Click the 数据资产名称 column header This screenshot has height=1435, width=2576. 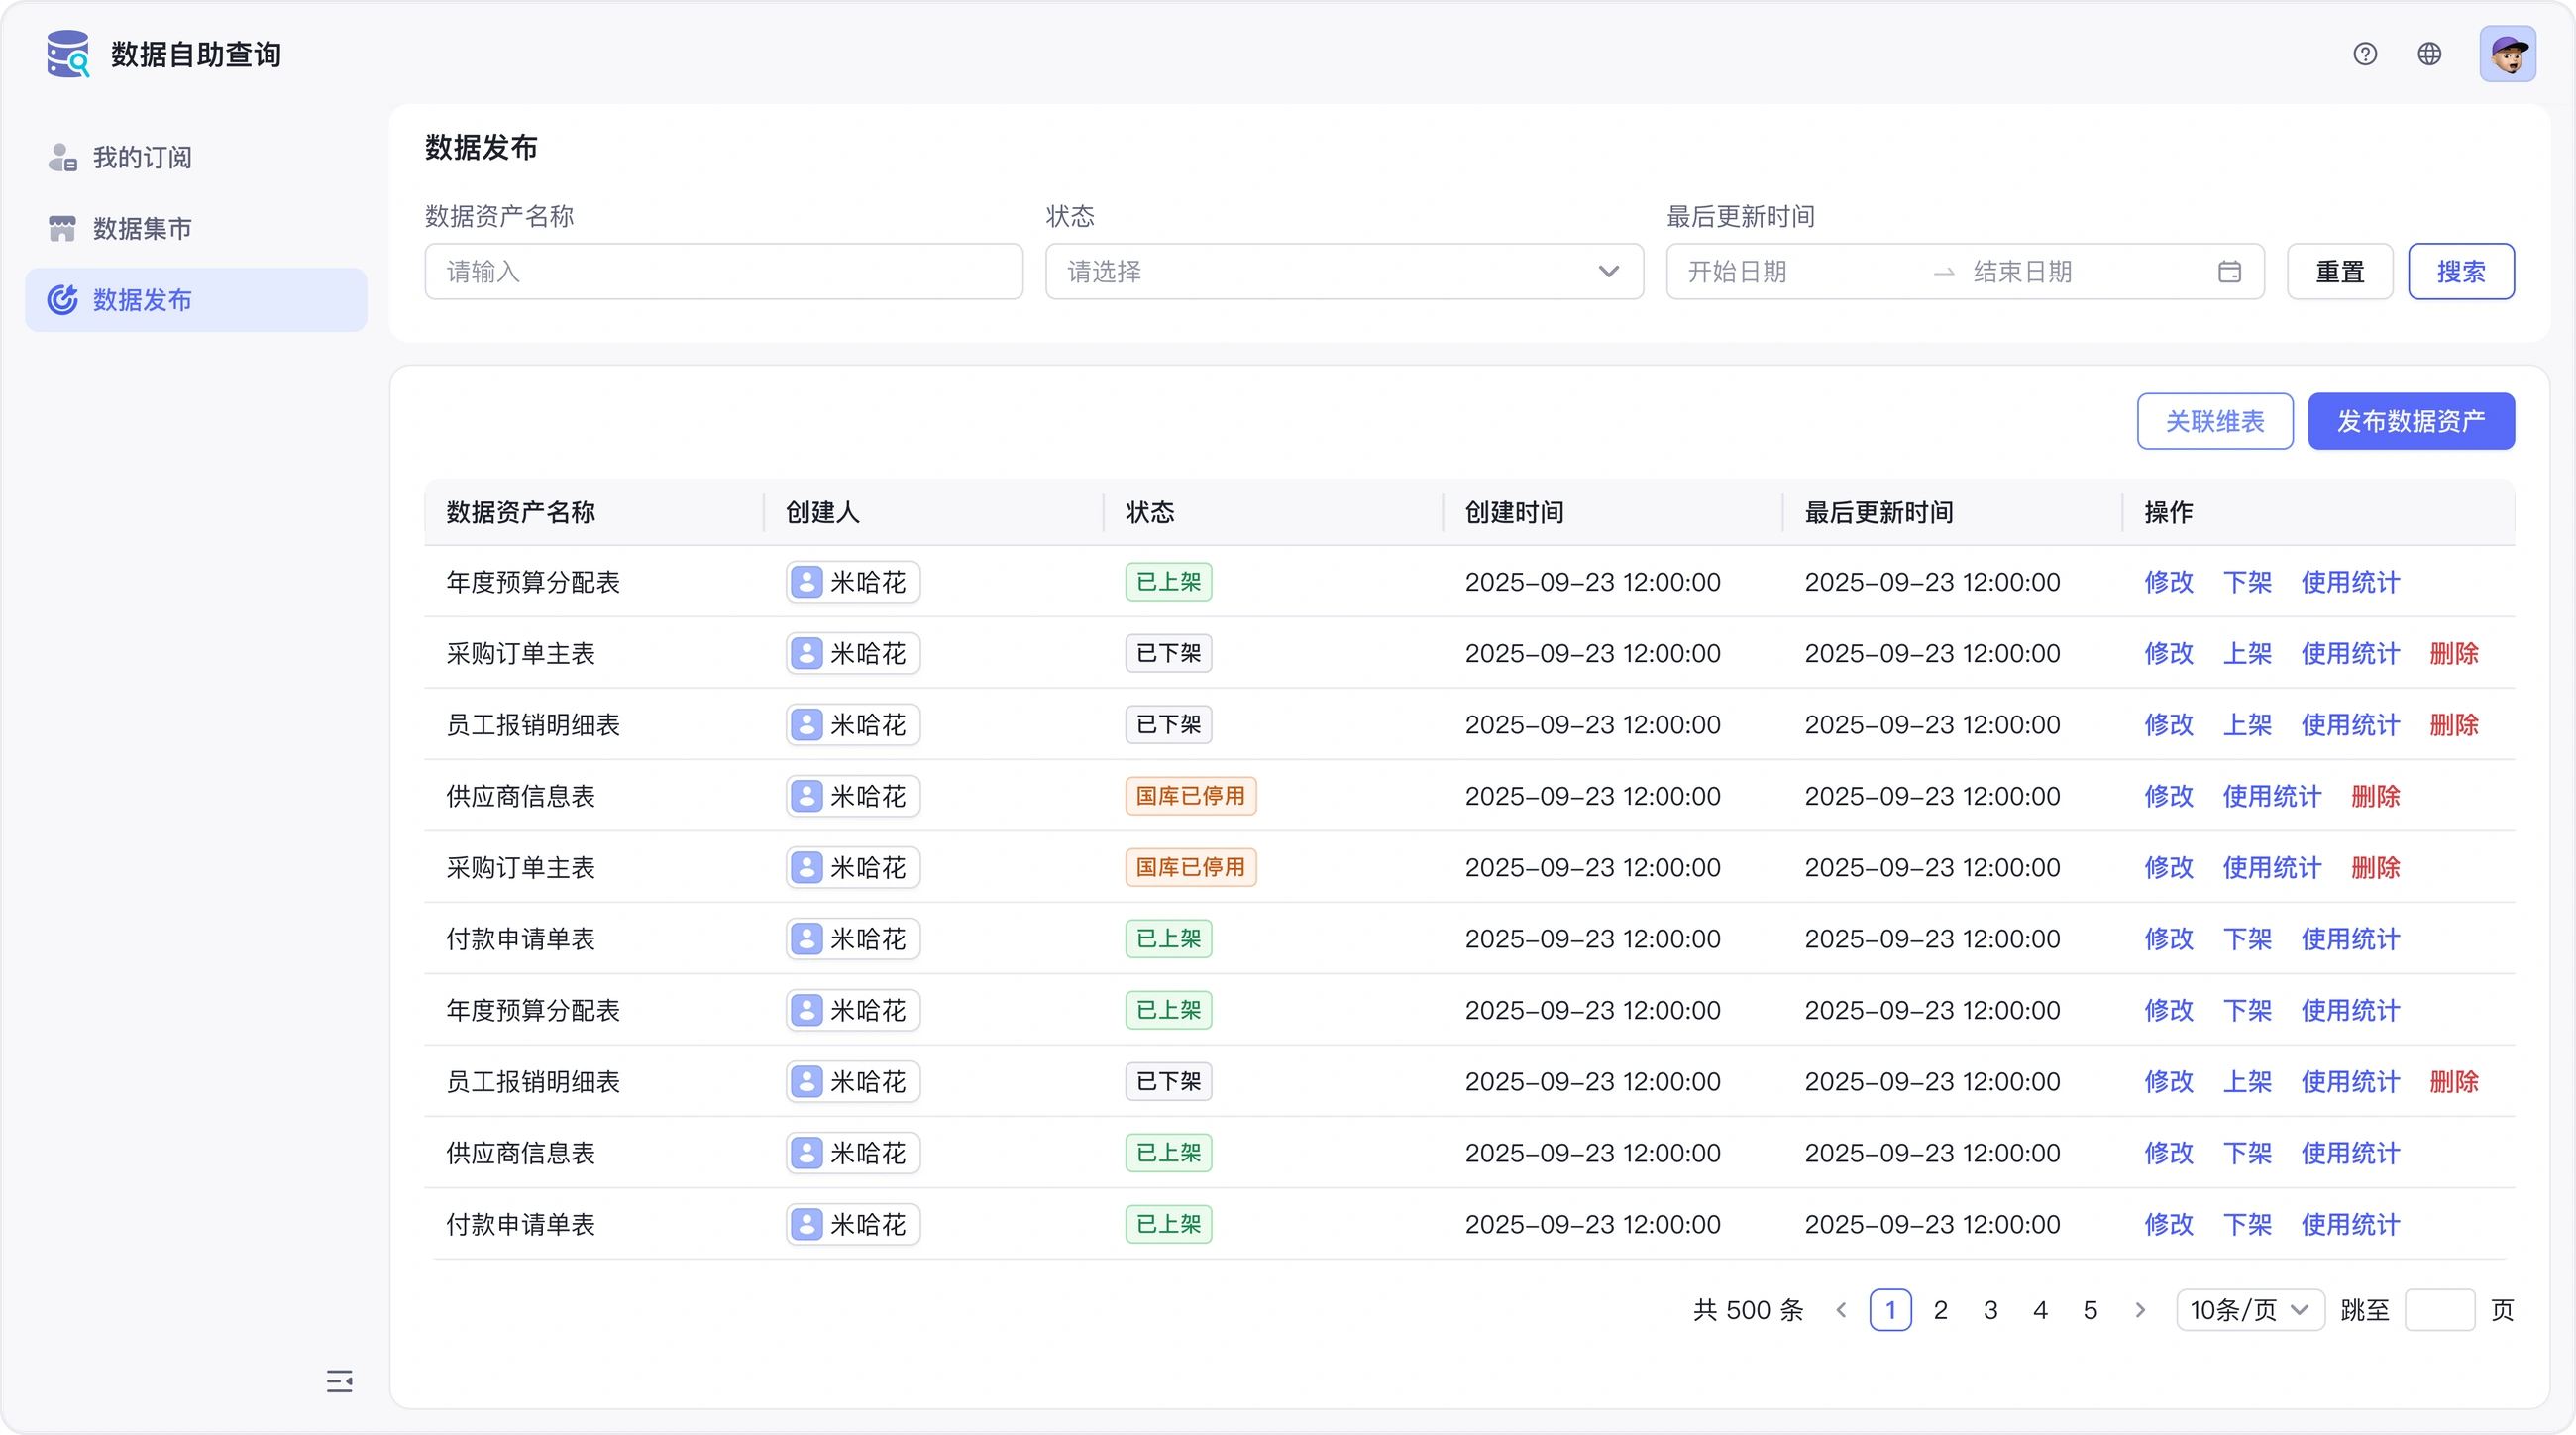(x=520, y=513)
